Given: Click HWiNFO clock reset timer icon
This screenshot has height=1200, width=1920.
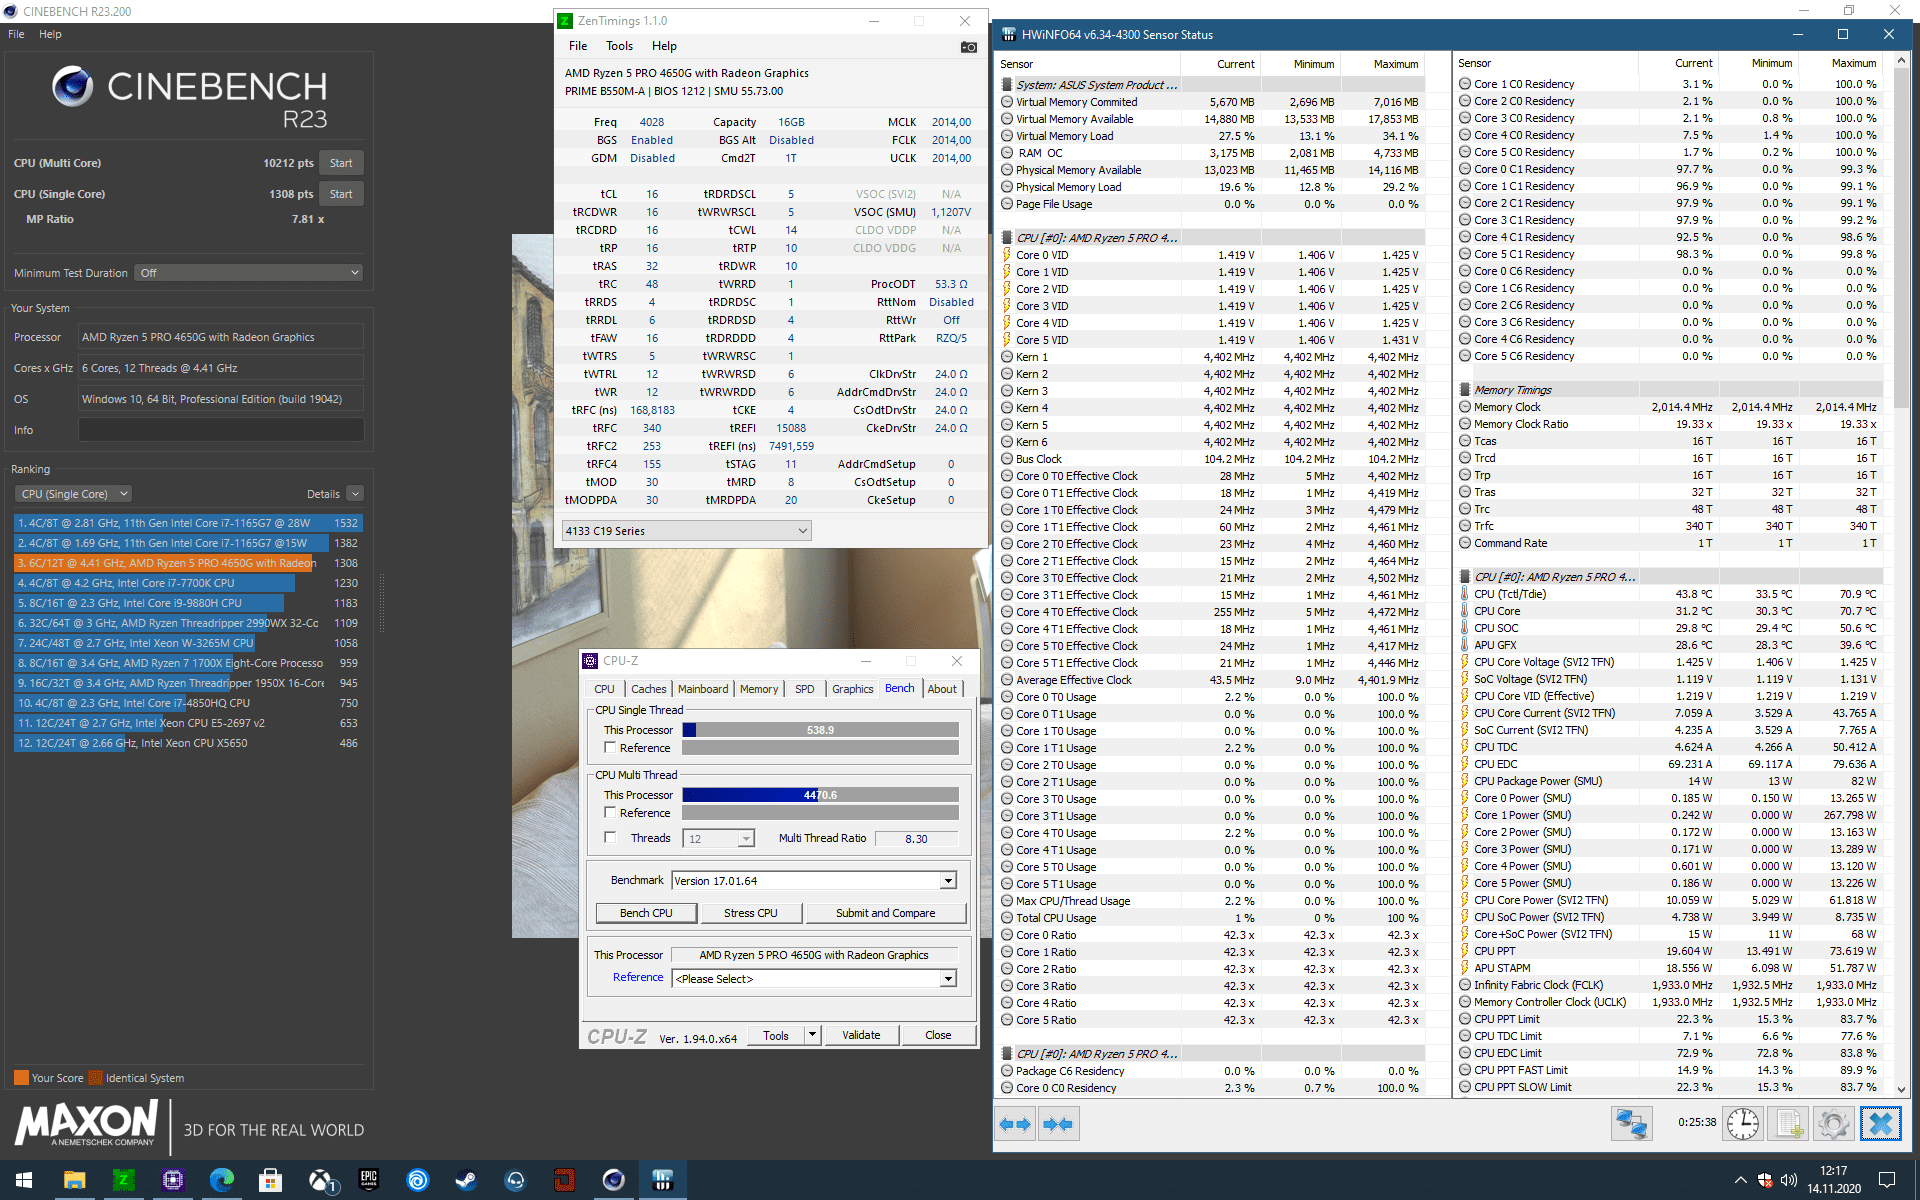Looking at the screenshot, I should (1743, 1124).
